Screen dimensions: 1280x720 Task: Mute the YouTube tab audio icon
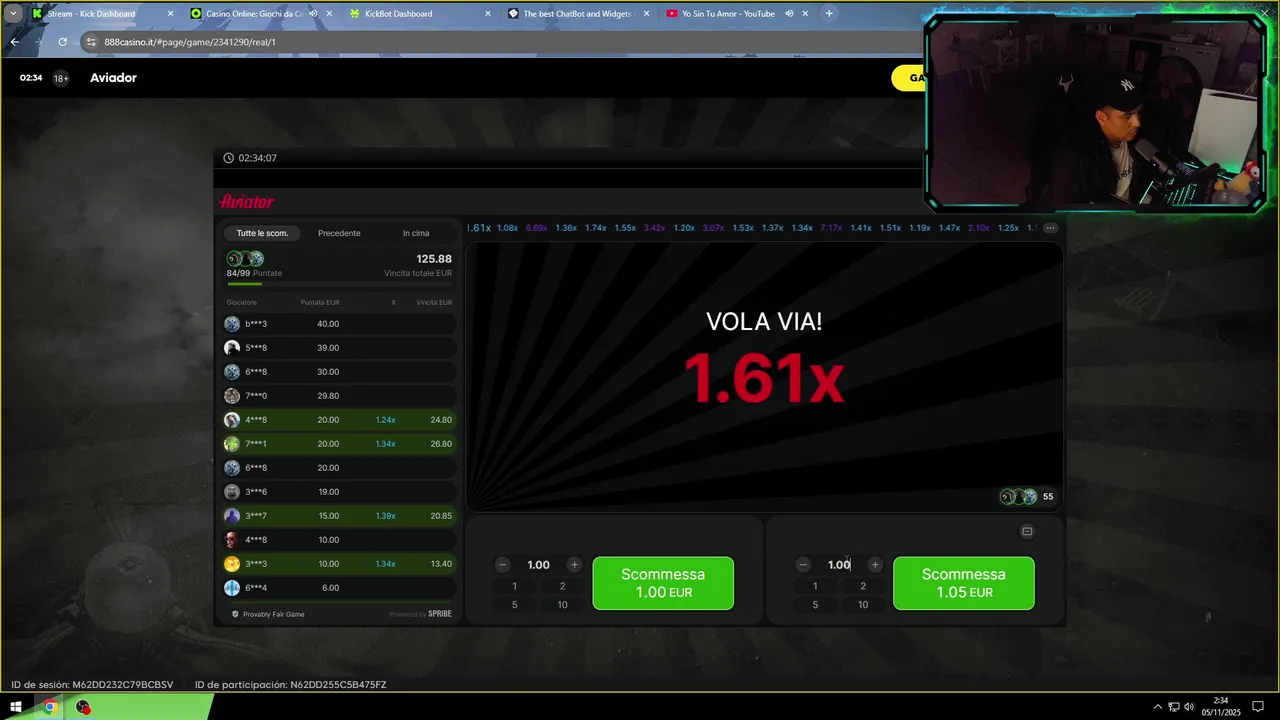789,14
